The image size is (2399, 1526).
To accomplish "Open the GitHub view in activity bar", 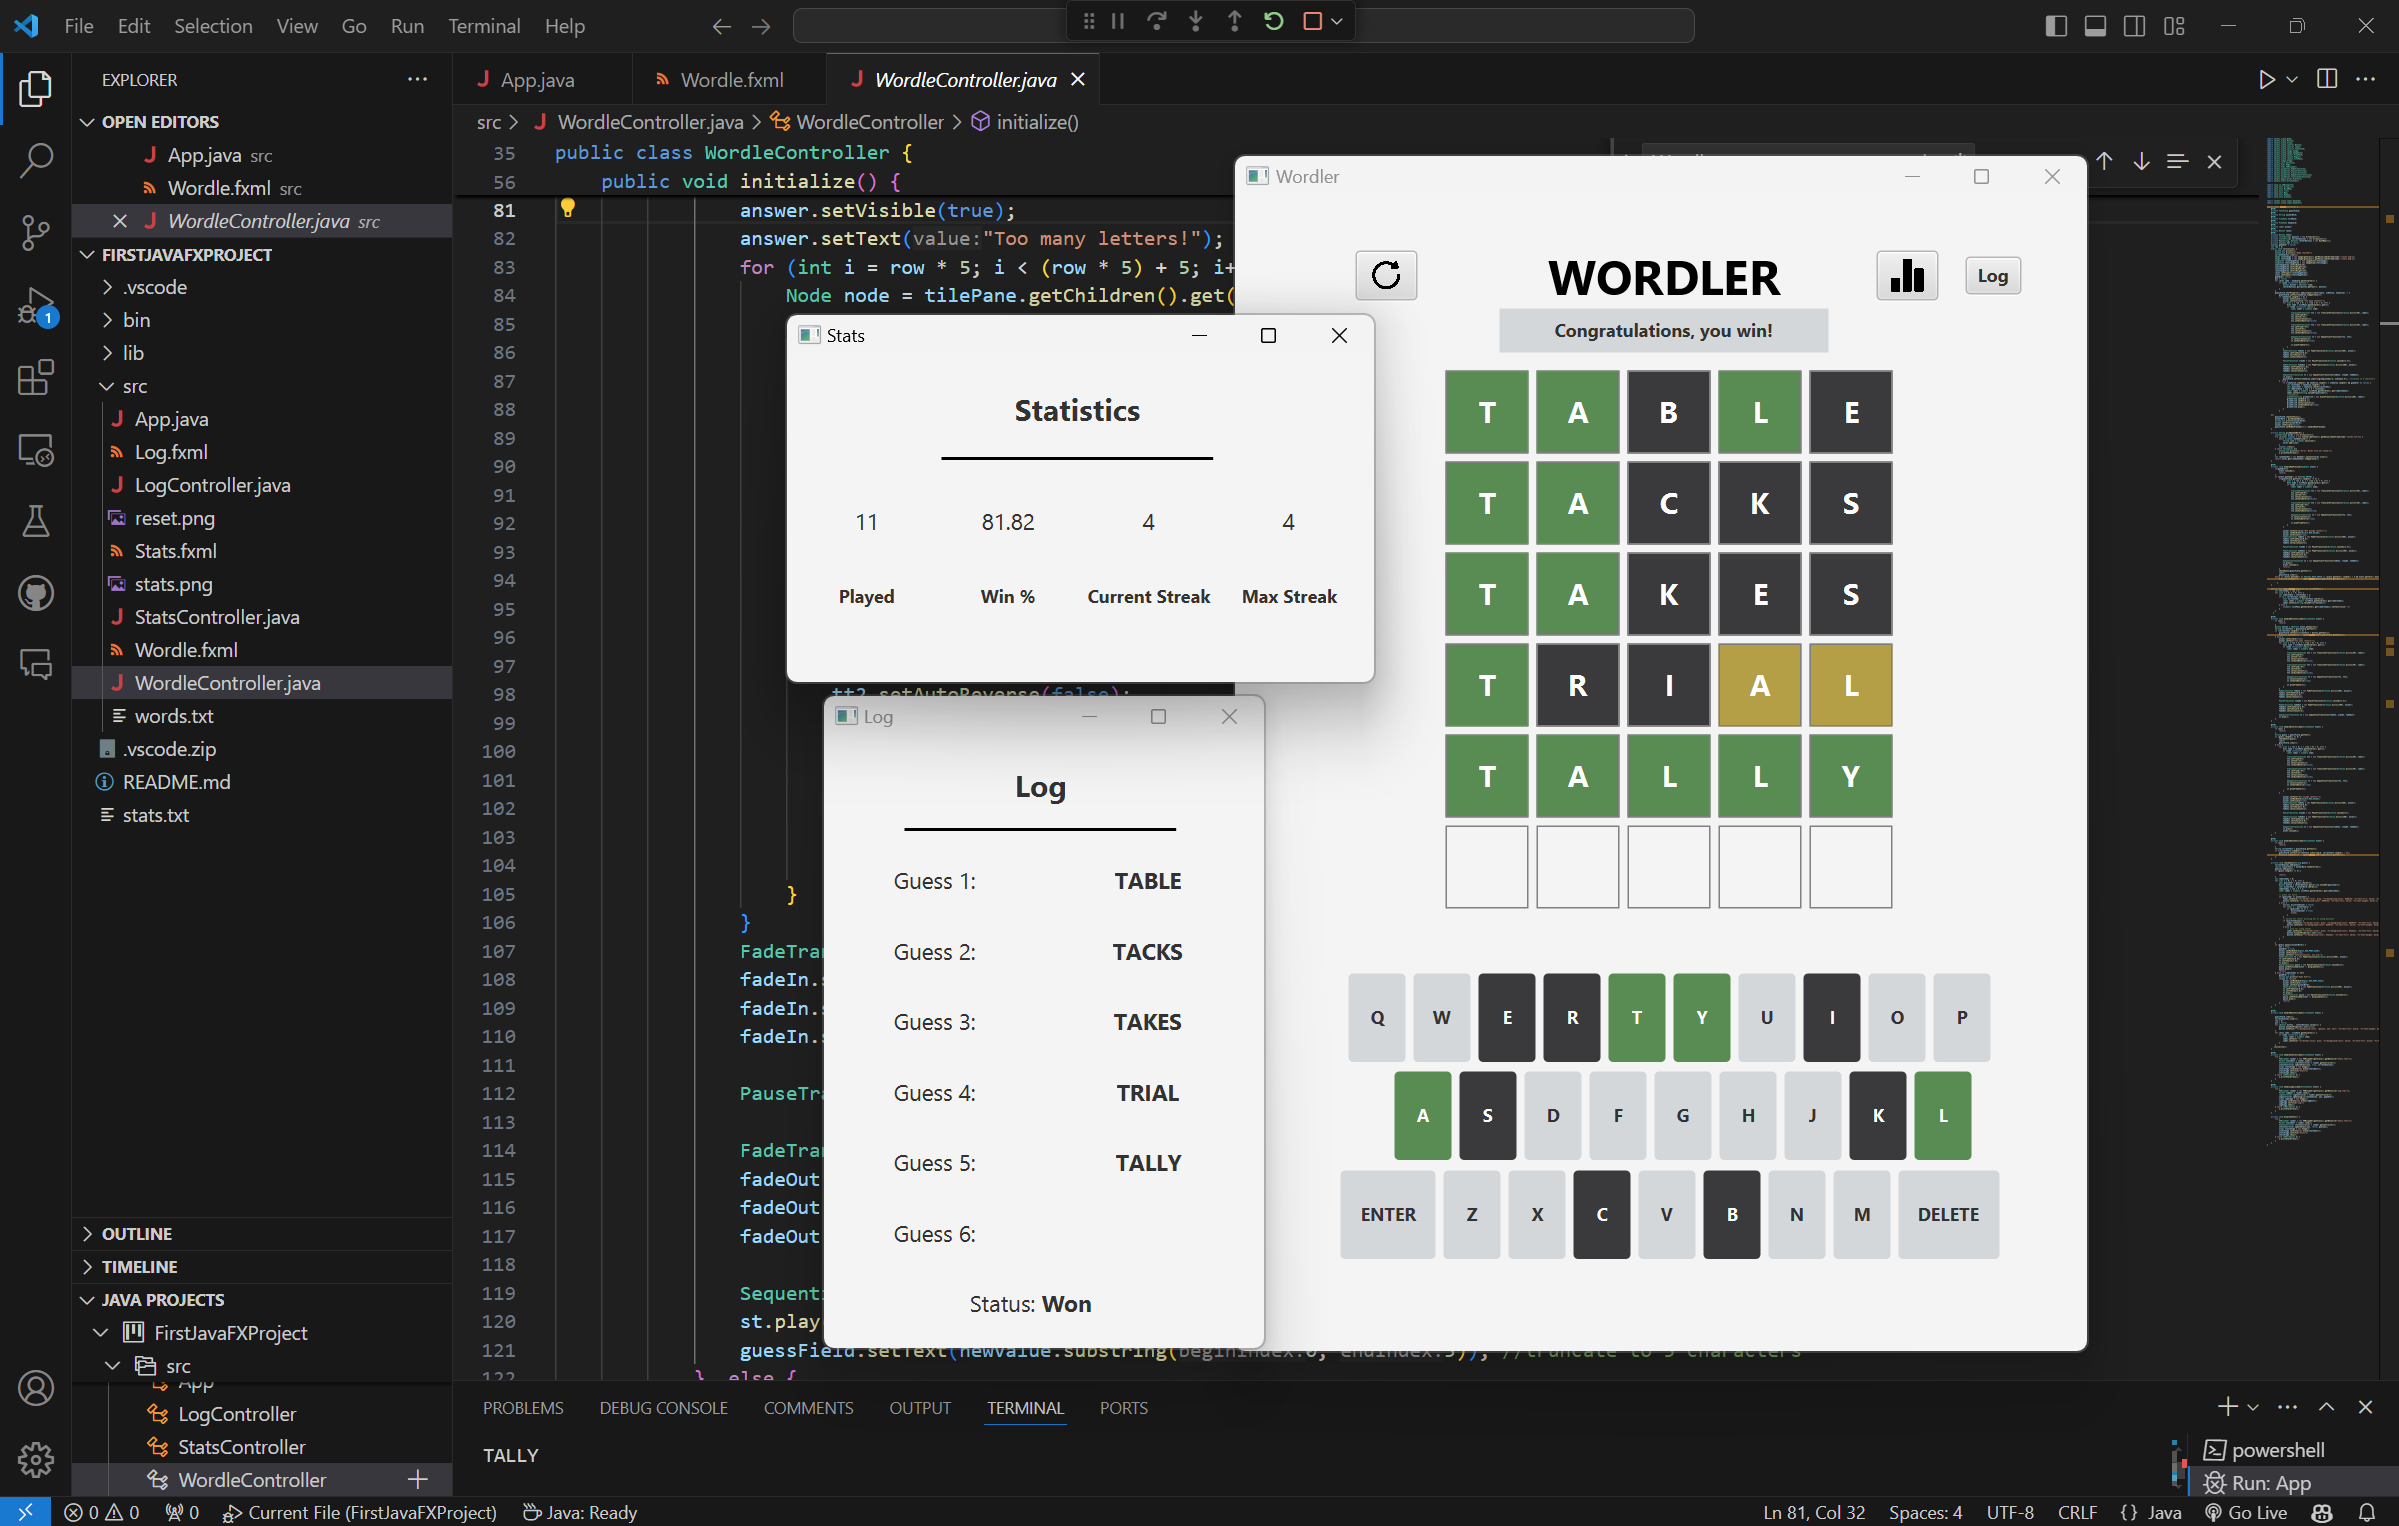I will coord(36,593).
